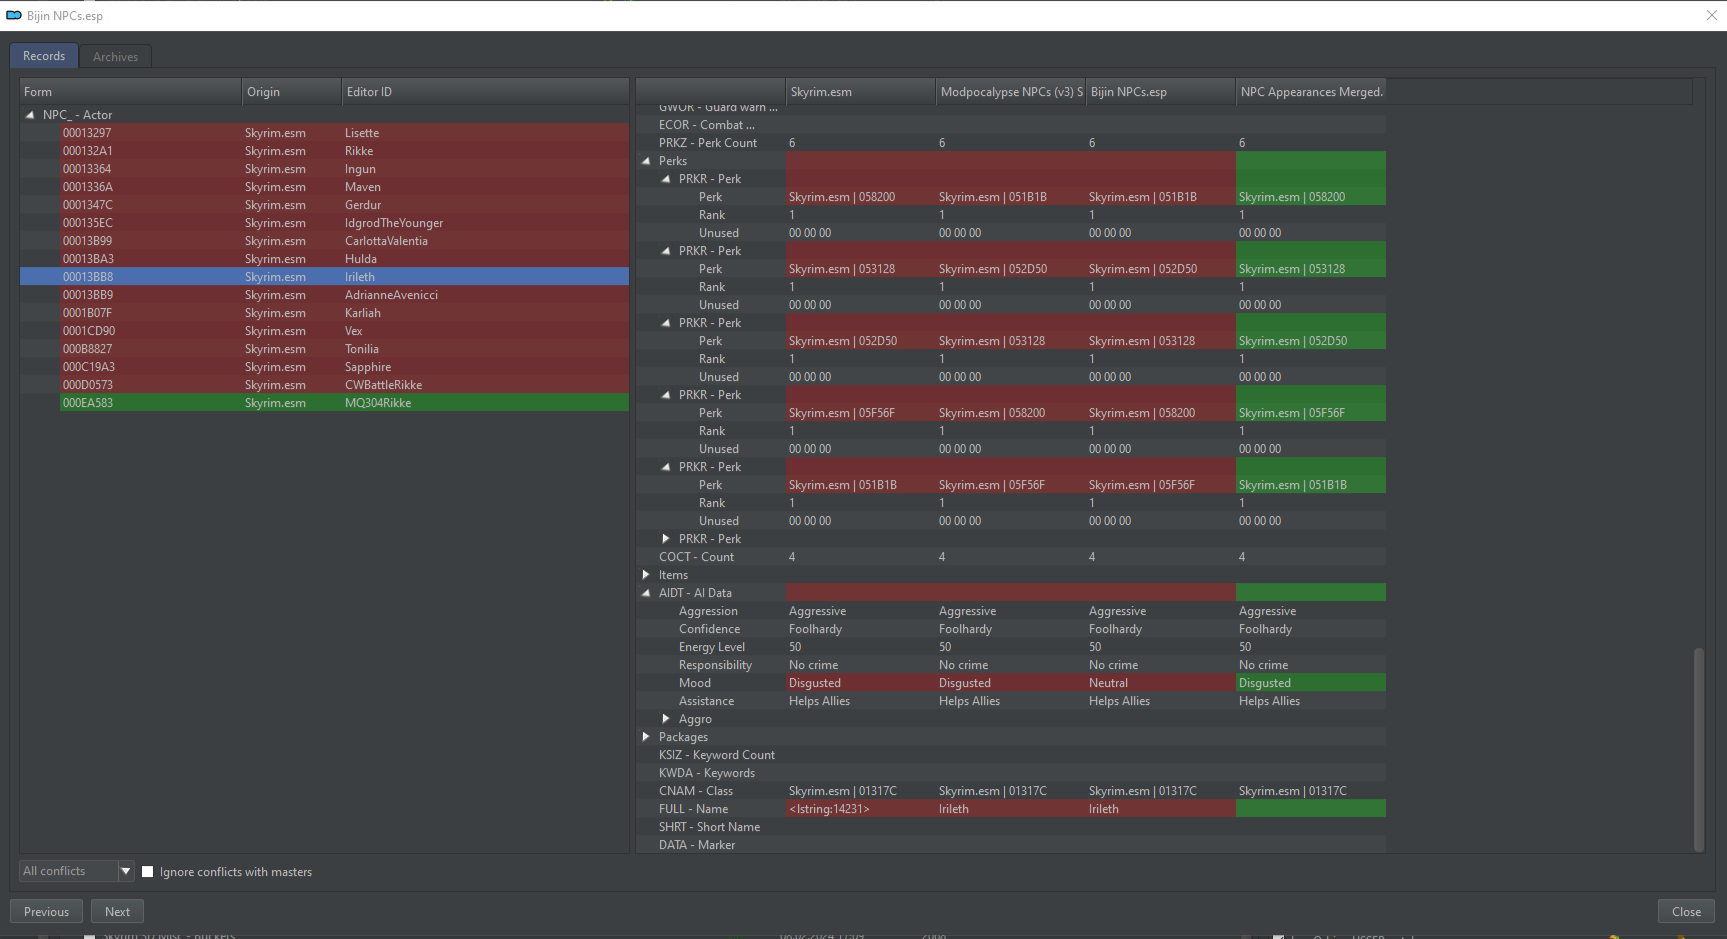Select the record with Form ID 000132A1
Viewport: 1727px width, 939px height.
[x=325, y=151]
